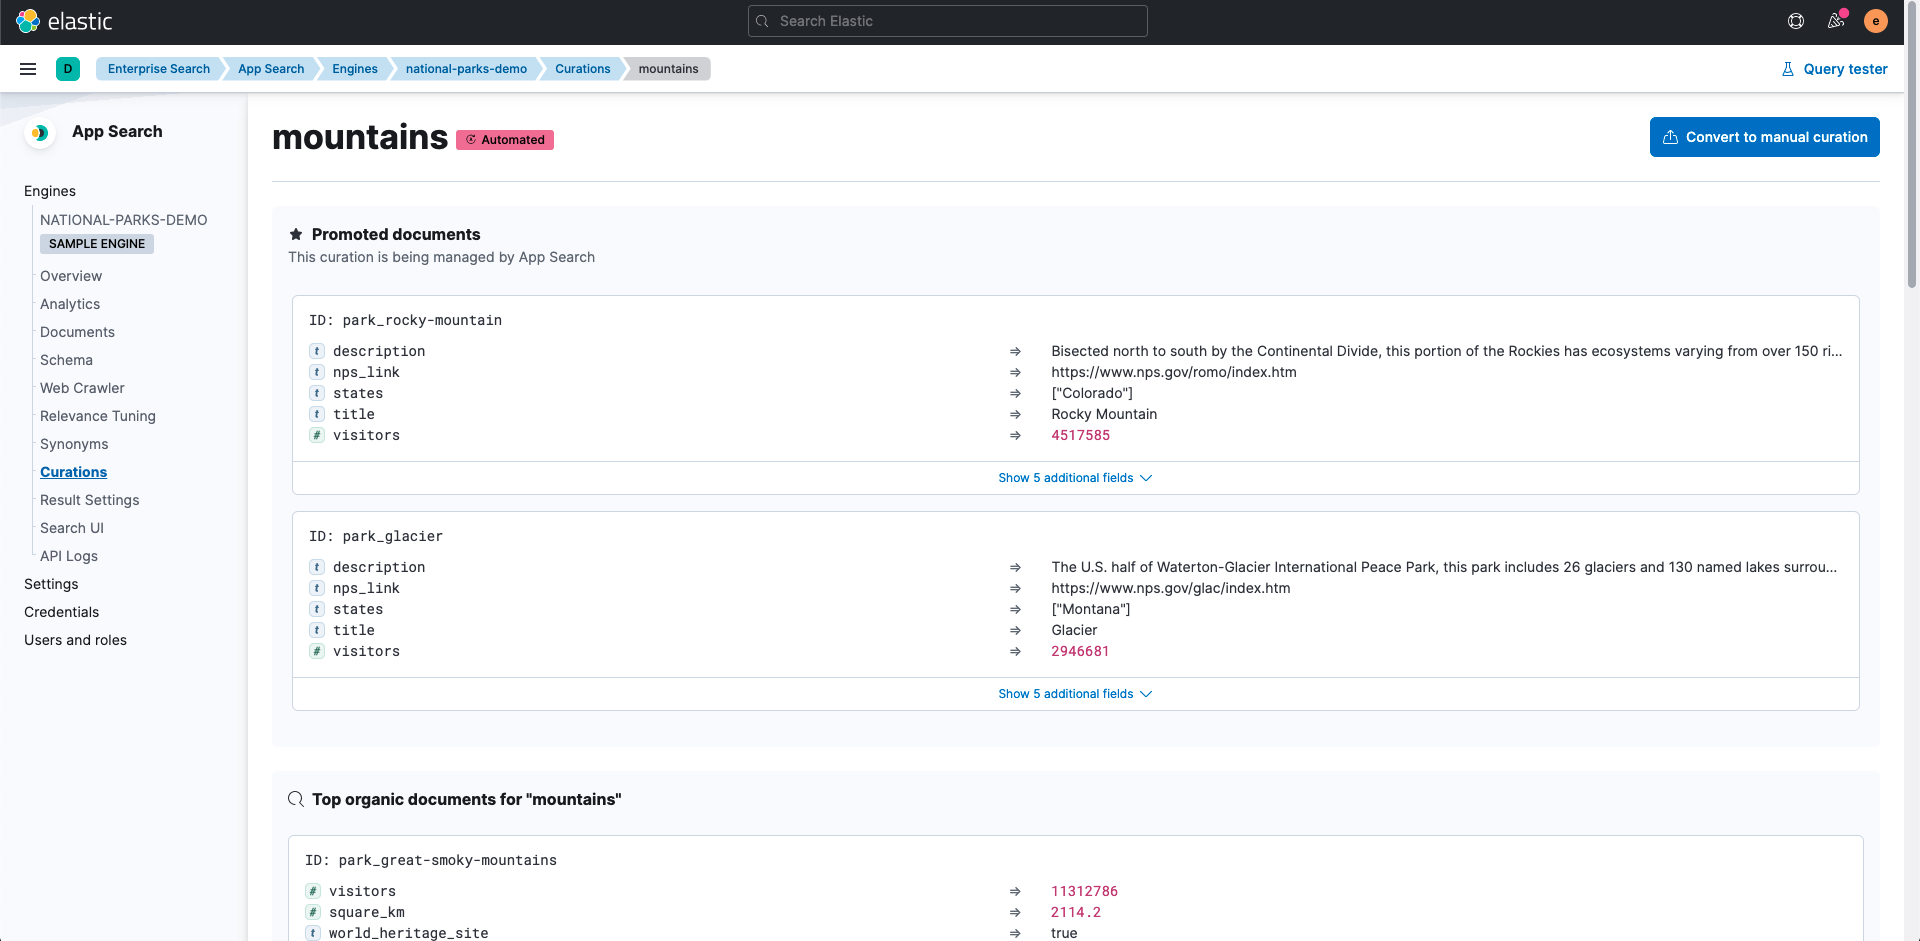Click the text type icon for park_glacier nps_link
This screenshot has width=1920, height=941.
click(x=317, y=588)
